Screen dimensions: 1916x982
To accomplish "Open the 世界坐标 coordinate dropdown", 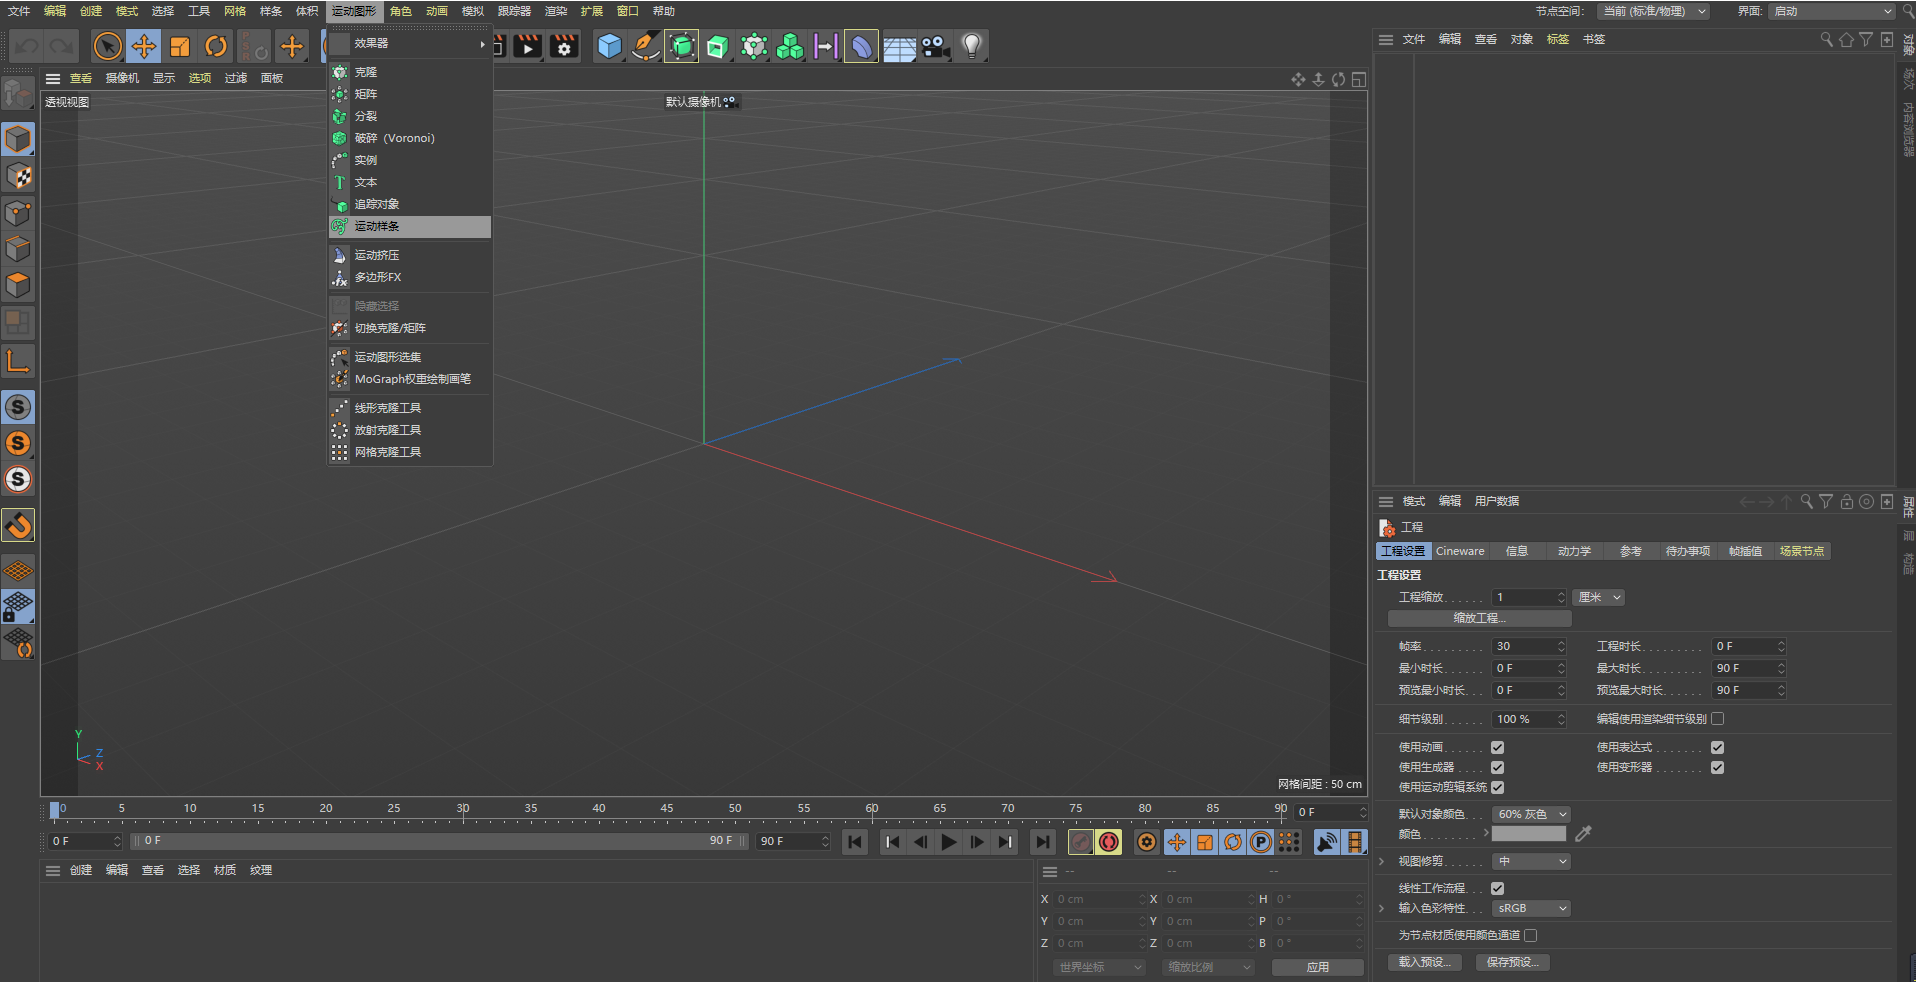I will click(x=1099, y=967).
